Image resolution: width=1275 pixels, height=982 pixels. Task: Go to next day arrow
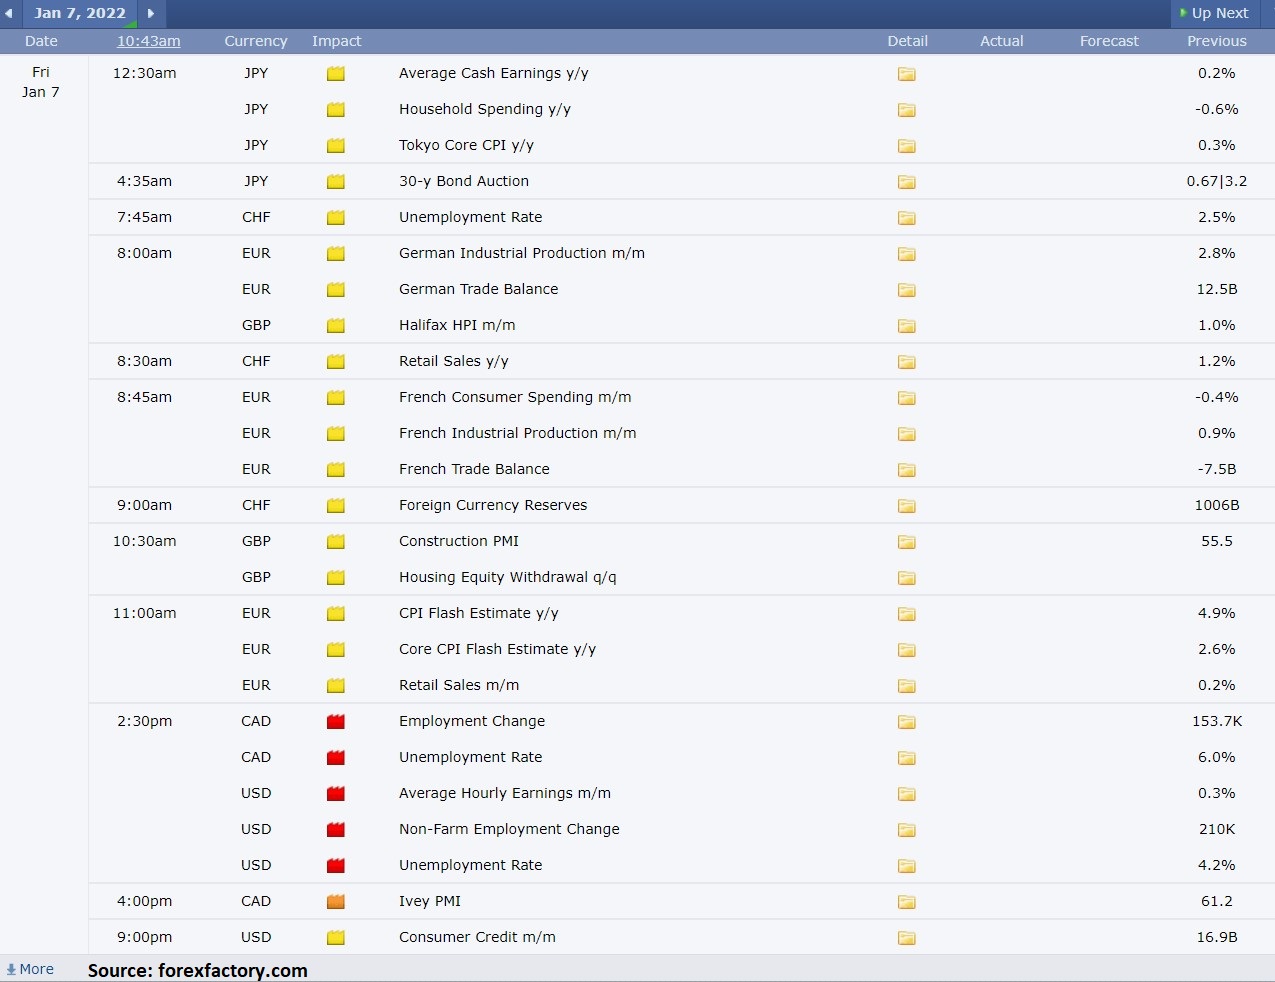[x=151, y=13]
